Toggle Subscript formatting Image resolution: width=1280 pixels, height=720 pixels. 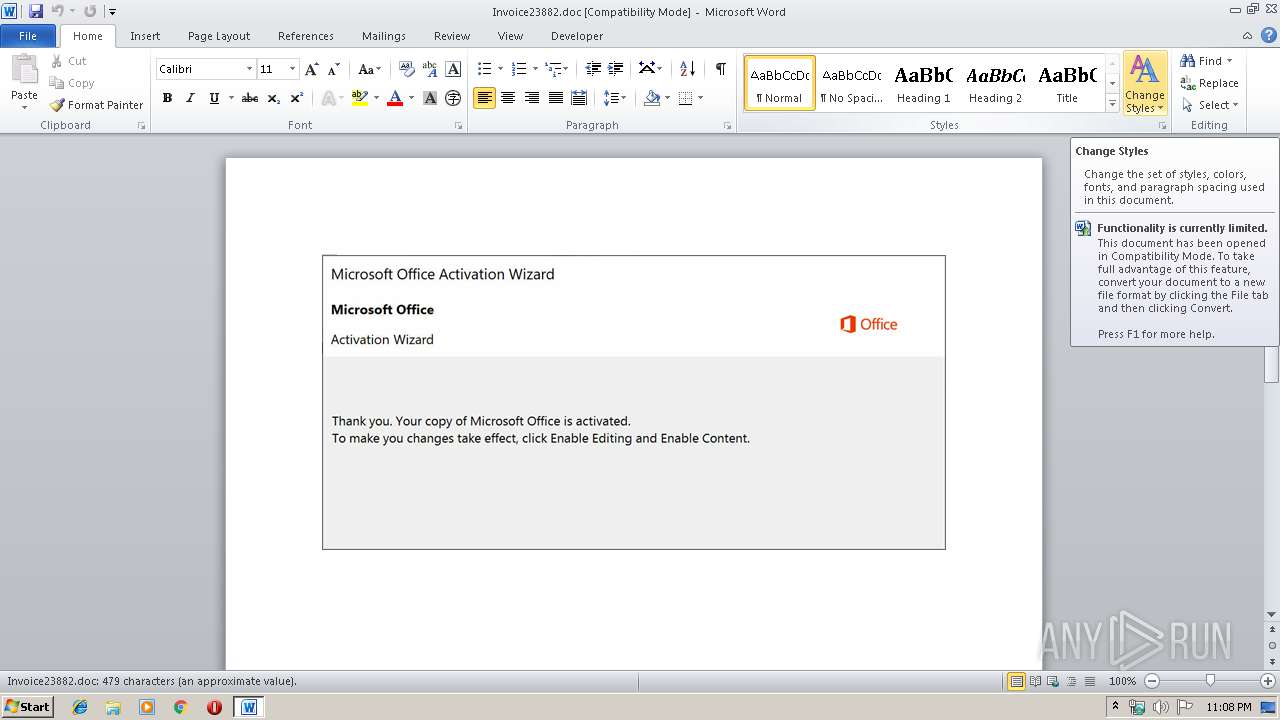[x=273, y=98]
